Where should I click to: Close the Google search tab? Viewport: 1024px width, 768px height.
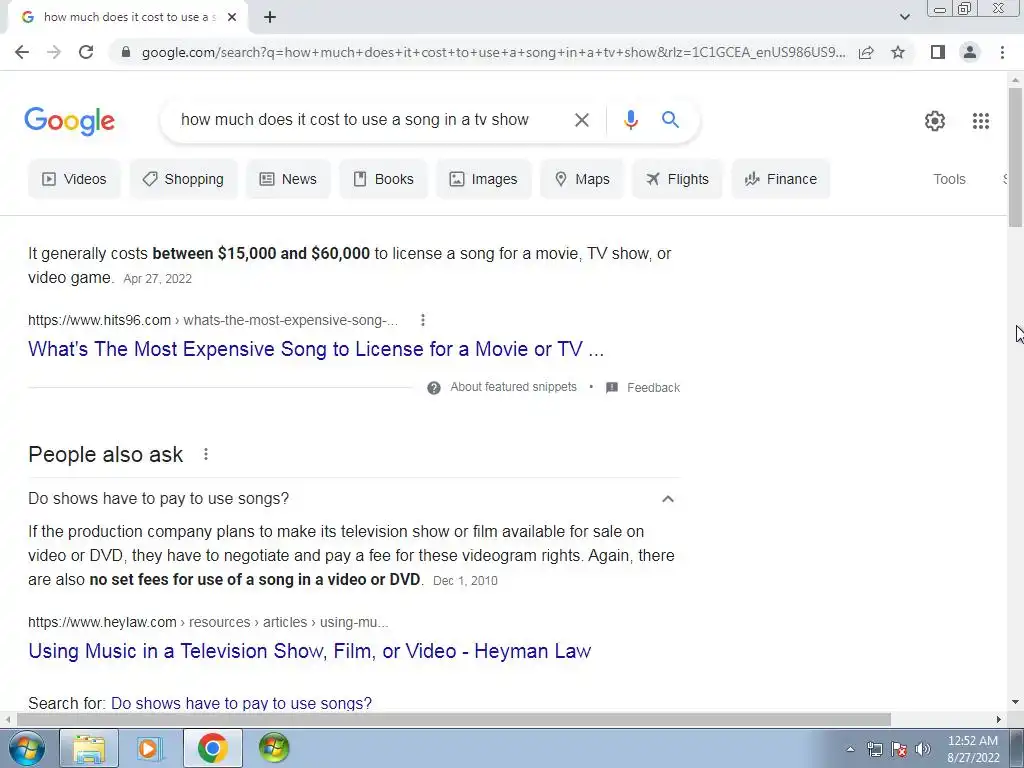coord(232,17)
